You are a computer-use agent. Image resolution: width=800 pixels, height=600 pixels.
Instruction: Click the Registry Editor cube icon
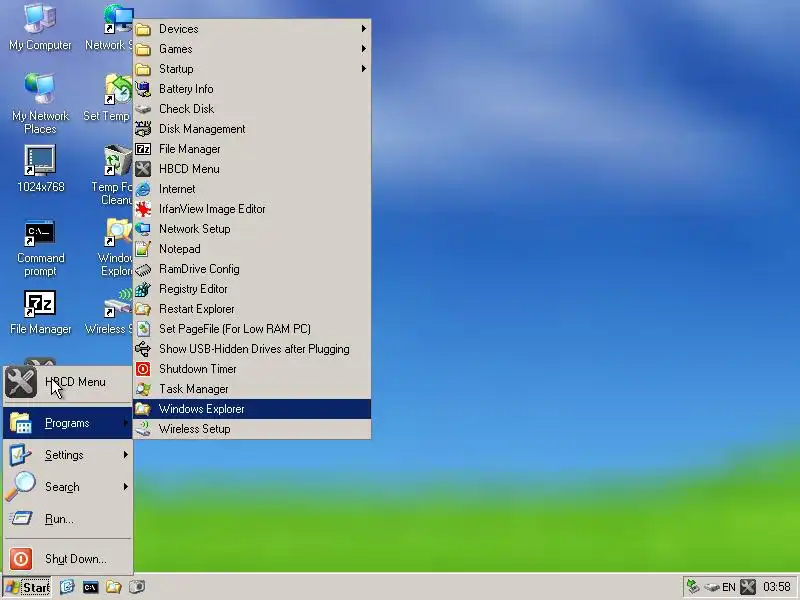[143, 289]
